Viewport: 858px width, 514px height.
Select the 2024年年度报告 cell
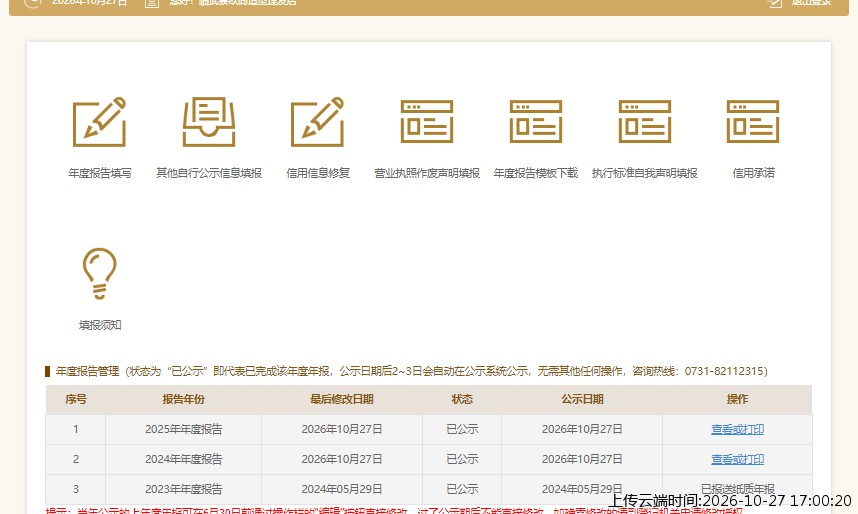click(x=183, y=459)
